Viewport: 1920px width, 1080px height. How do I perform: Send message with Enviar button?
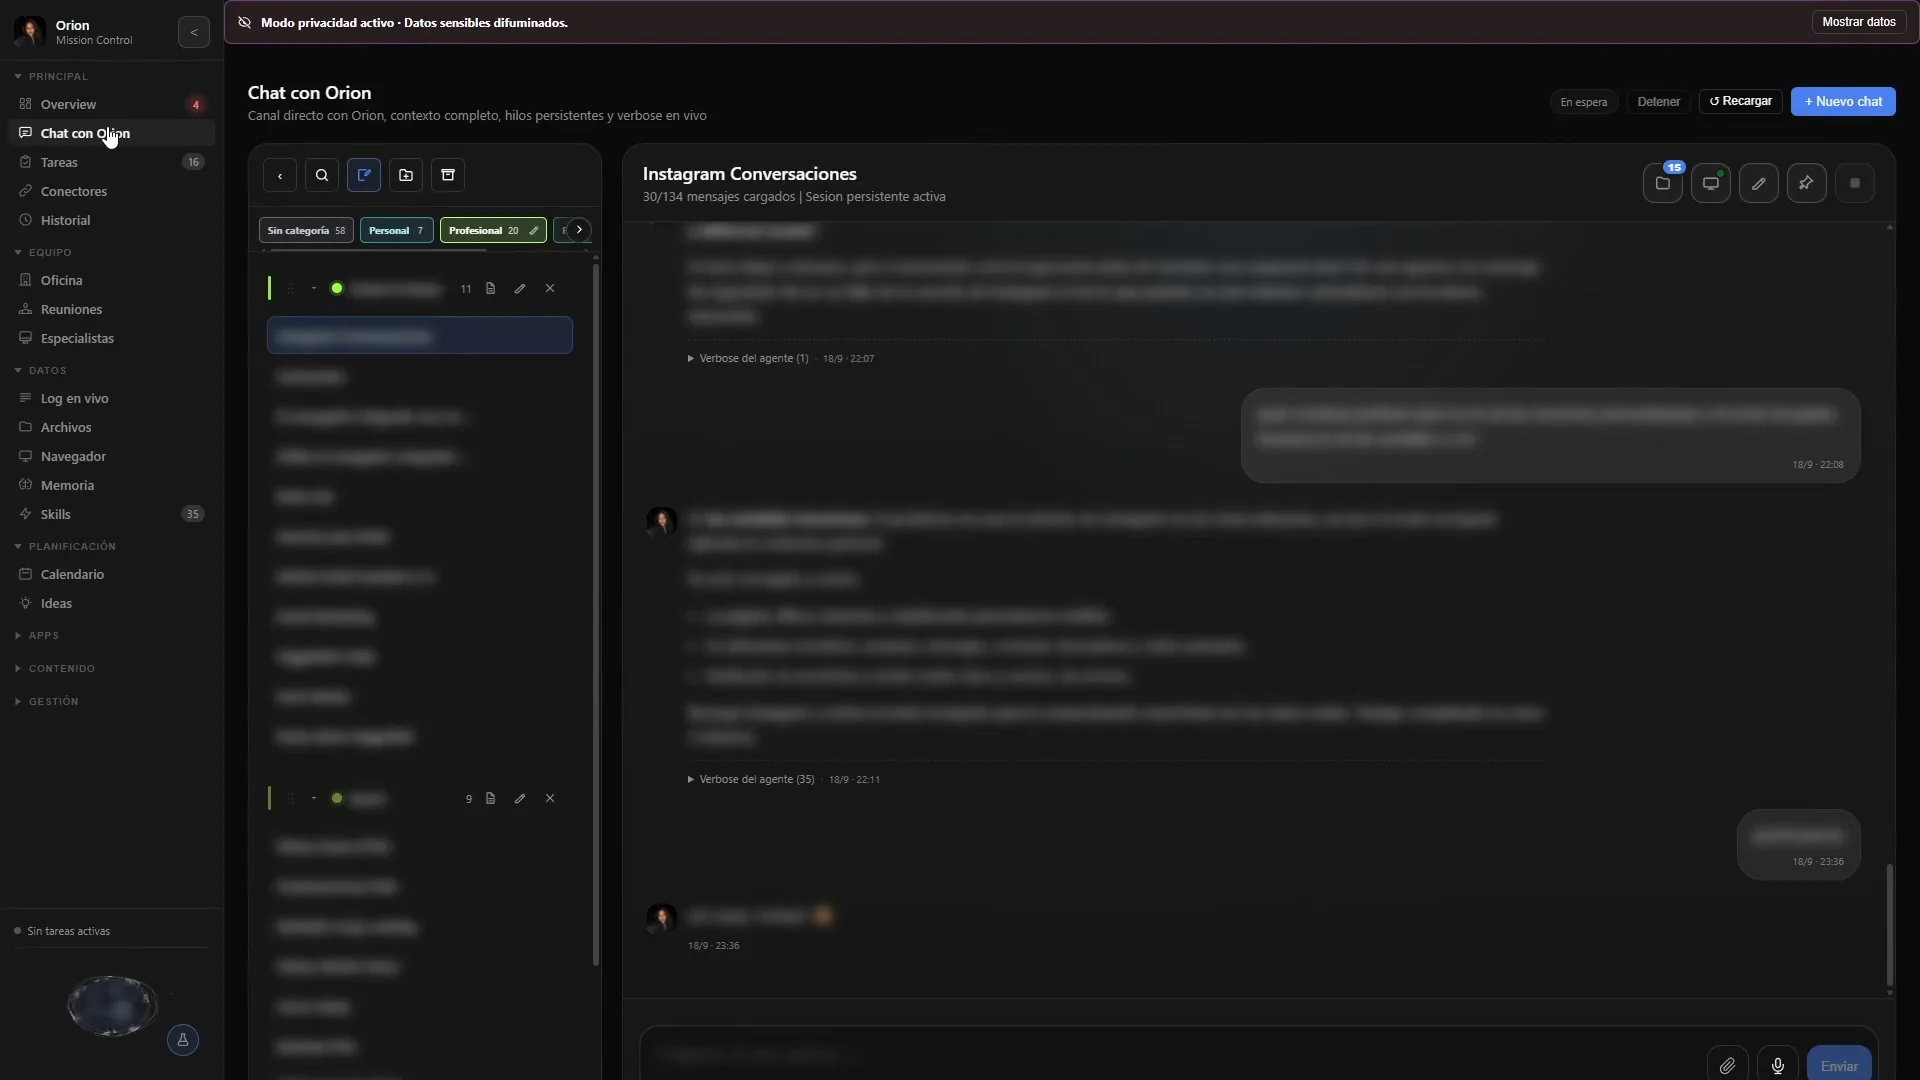pyautogui.click(x=1839, y=1066)
